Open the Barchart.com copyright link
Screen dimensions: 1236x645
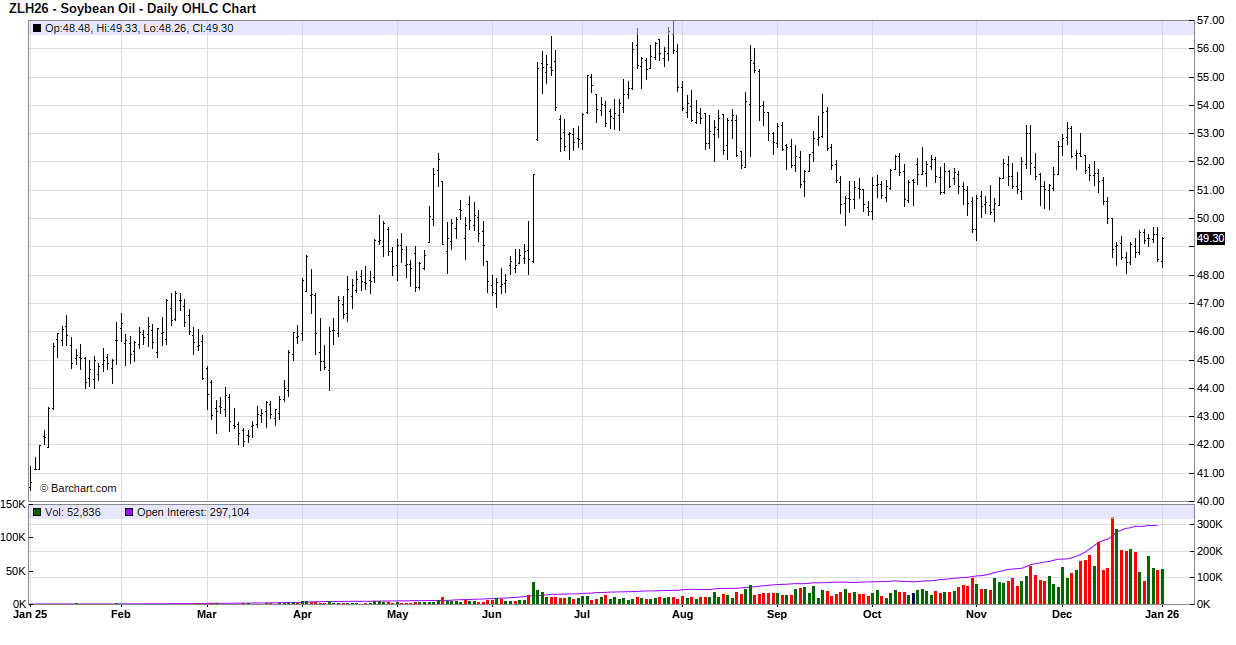tap(78, 488)
